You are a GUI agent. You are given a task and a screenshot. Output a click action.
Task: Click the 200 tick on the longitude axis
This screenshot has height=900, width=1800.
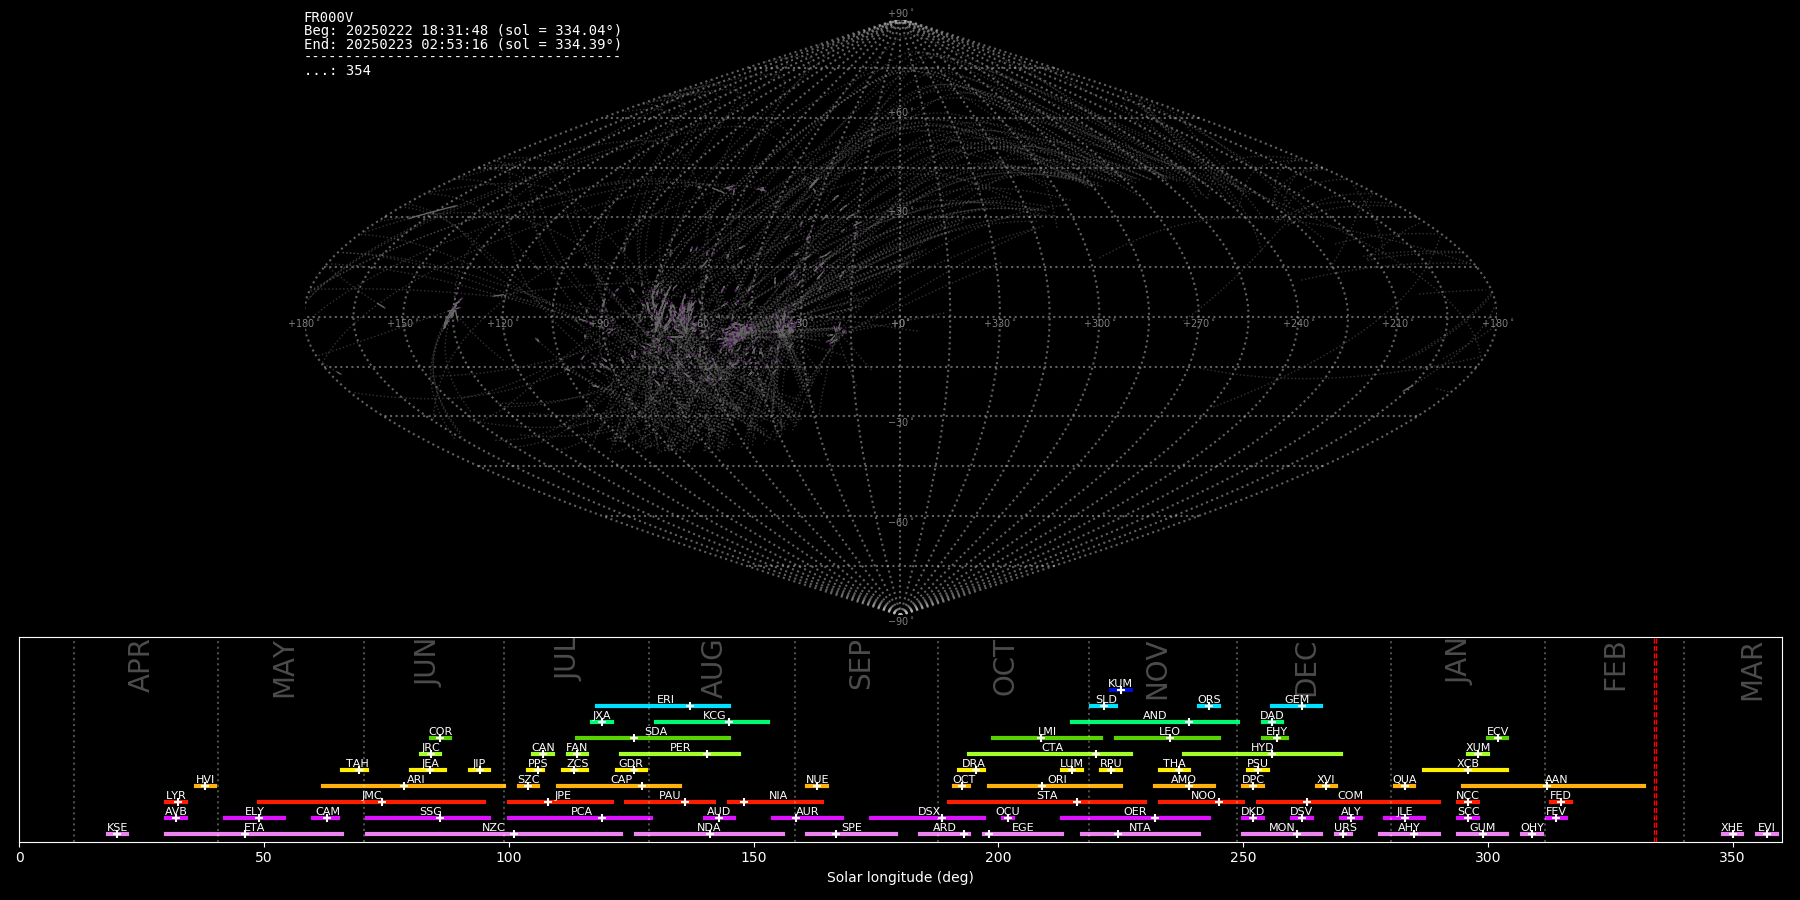(x=998, y=857)
